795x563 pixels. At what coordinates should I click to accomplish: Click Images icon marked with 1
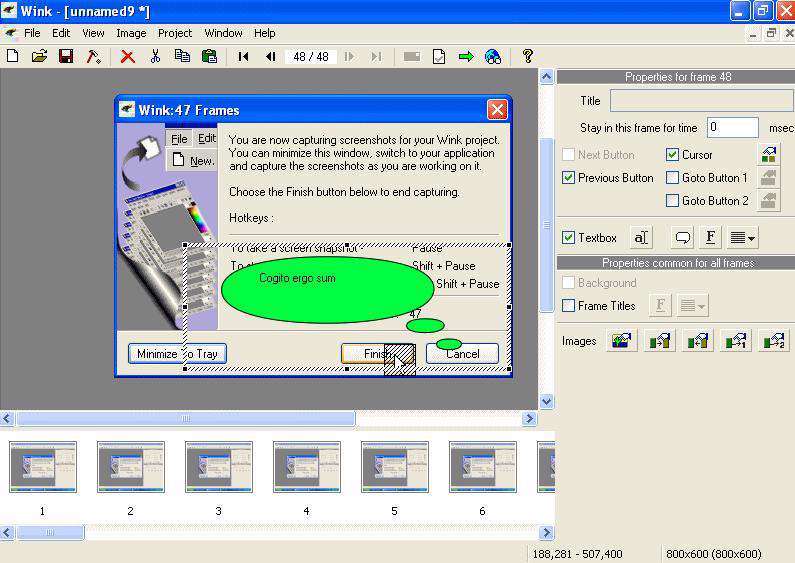[736, 340]
